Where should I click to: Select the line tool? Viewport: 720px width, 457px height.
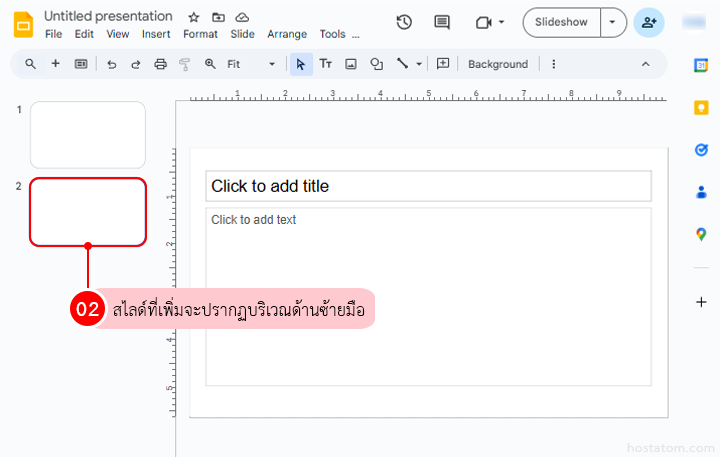click(x=402, y=63)
